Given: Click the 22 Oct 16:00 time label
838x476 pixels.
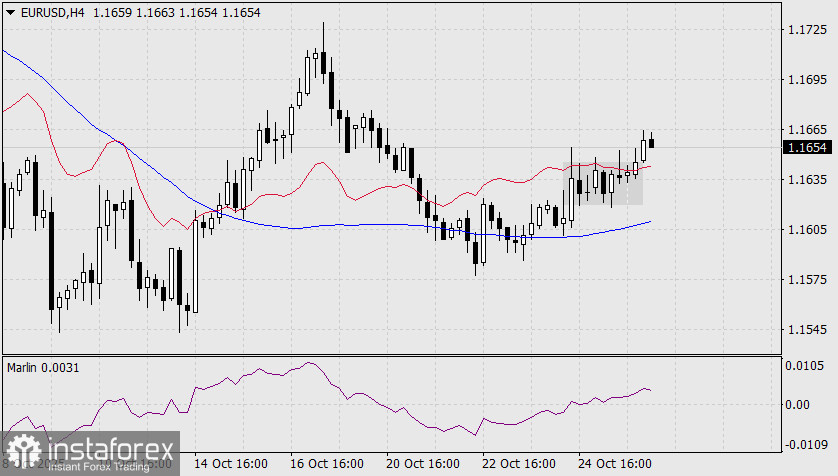Looking at the screenshot, I should point(518,463).
